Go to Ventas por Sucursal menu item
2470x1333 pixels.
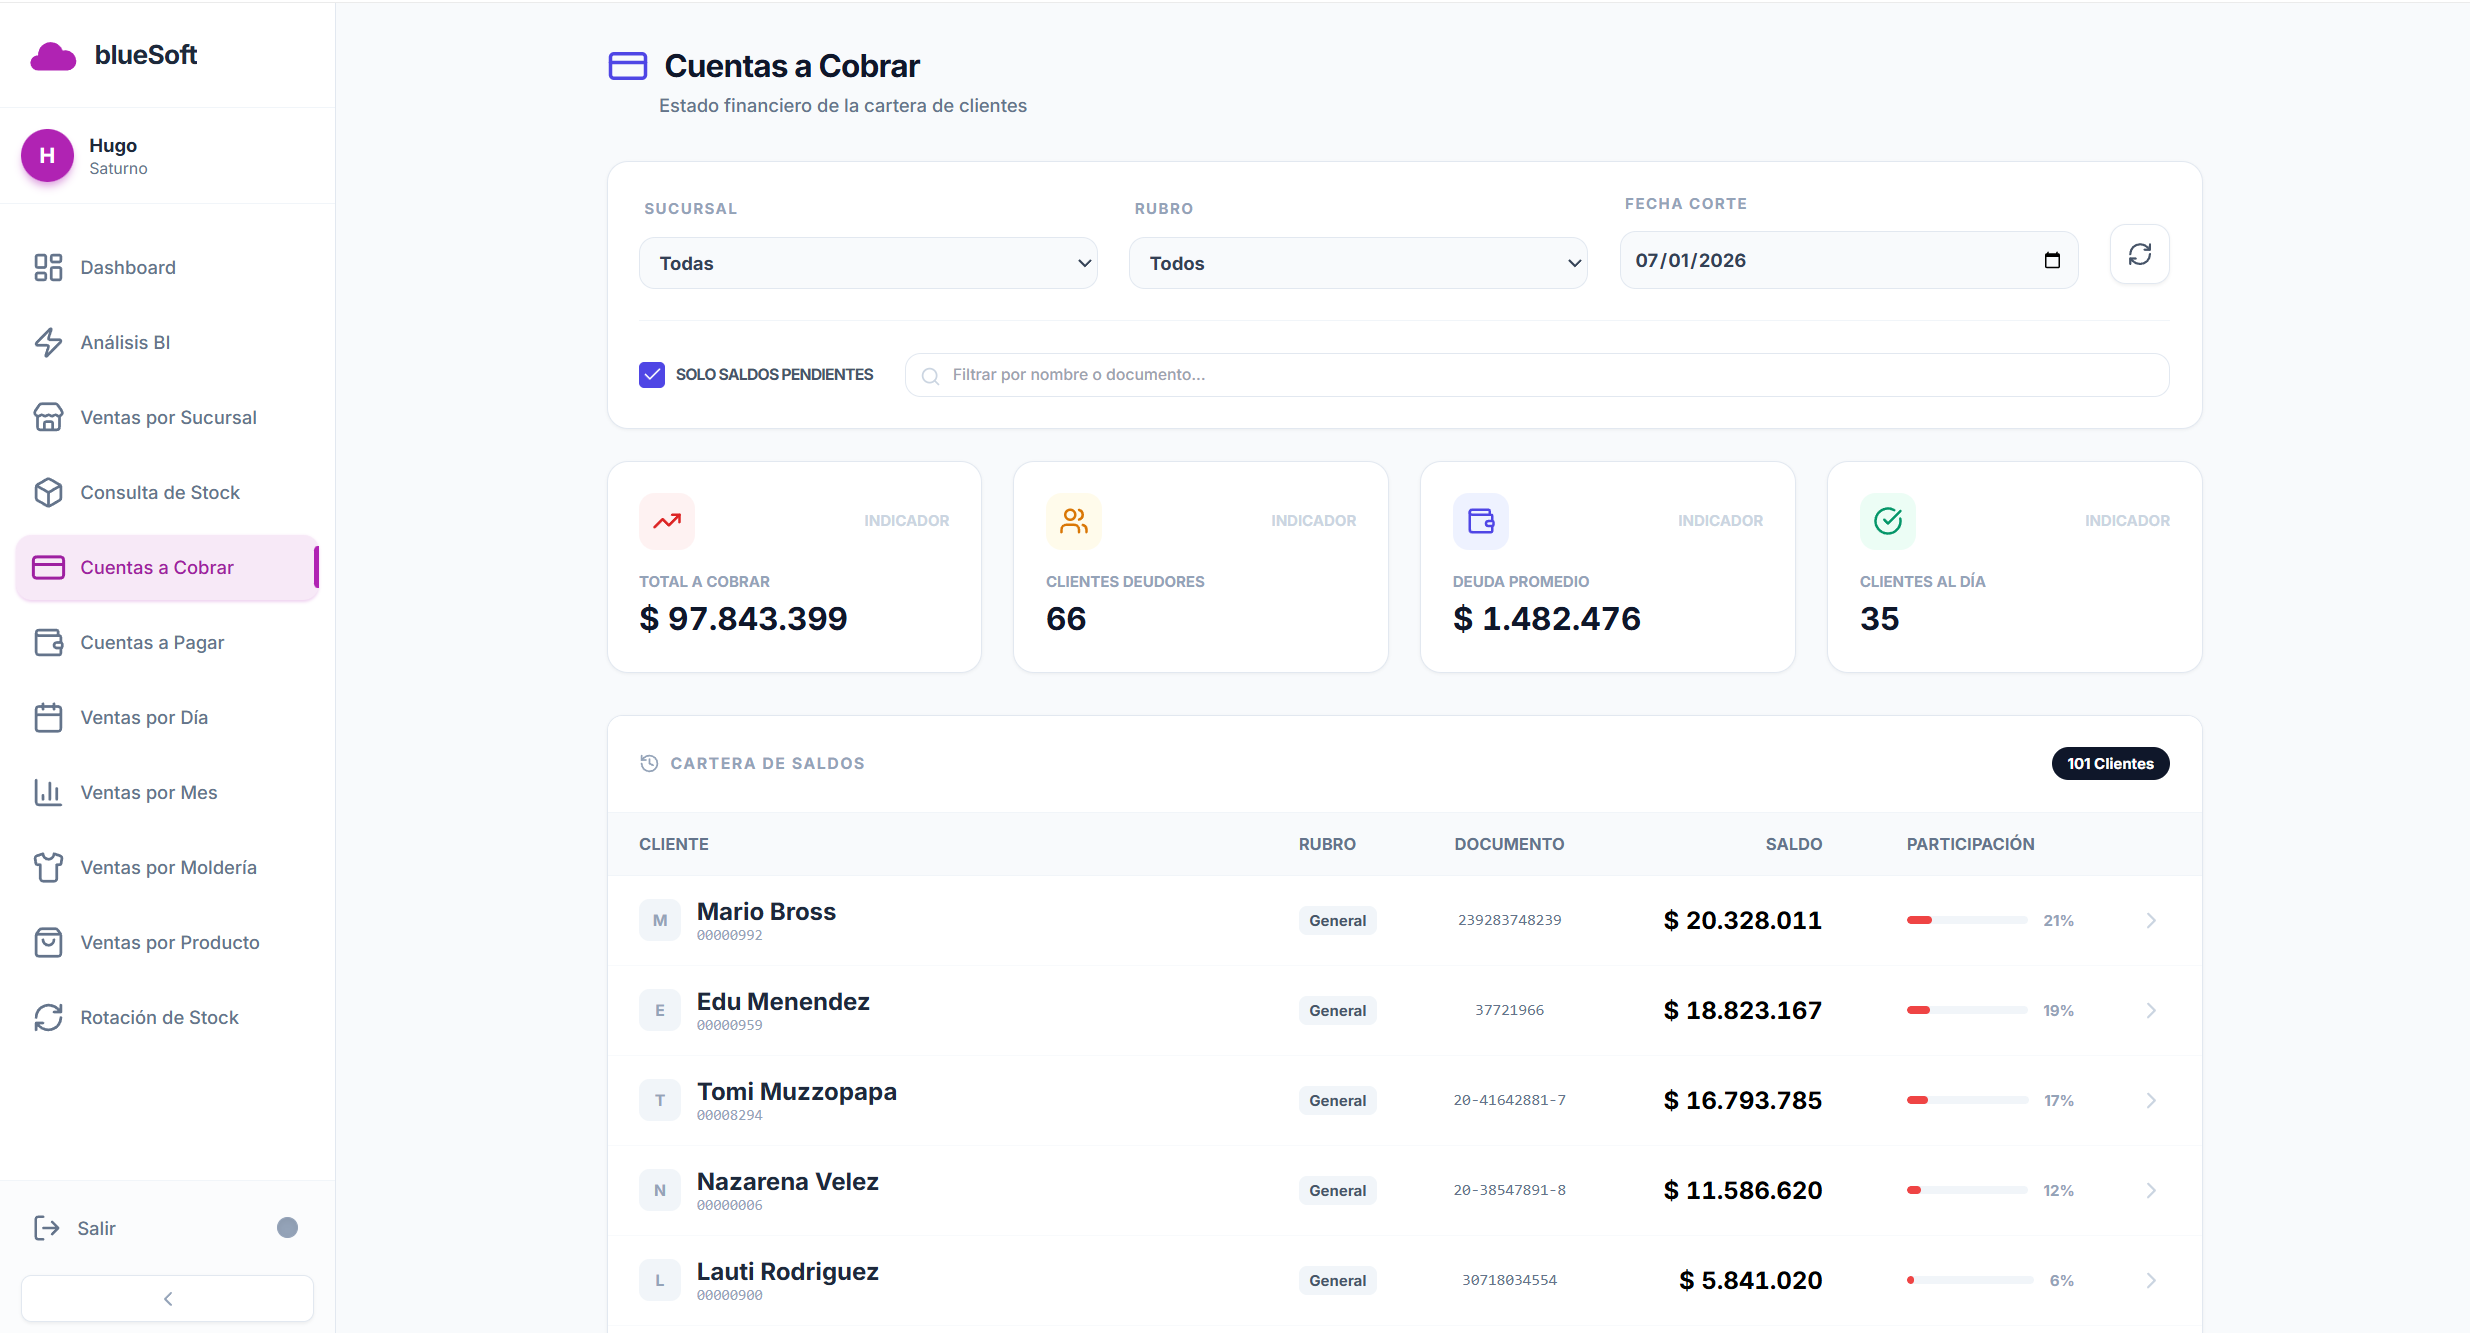click(x=168, y=418)
